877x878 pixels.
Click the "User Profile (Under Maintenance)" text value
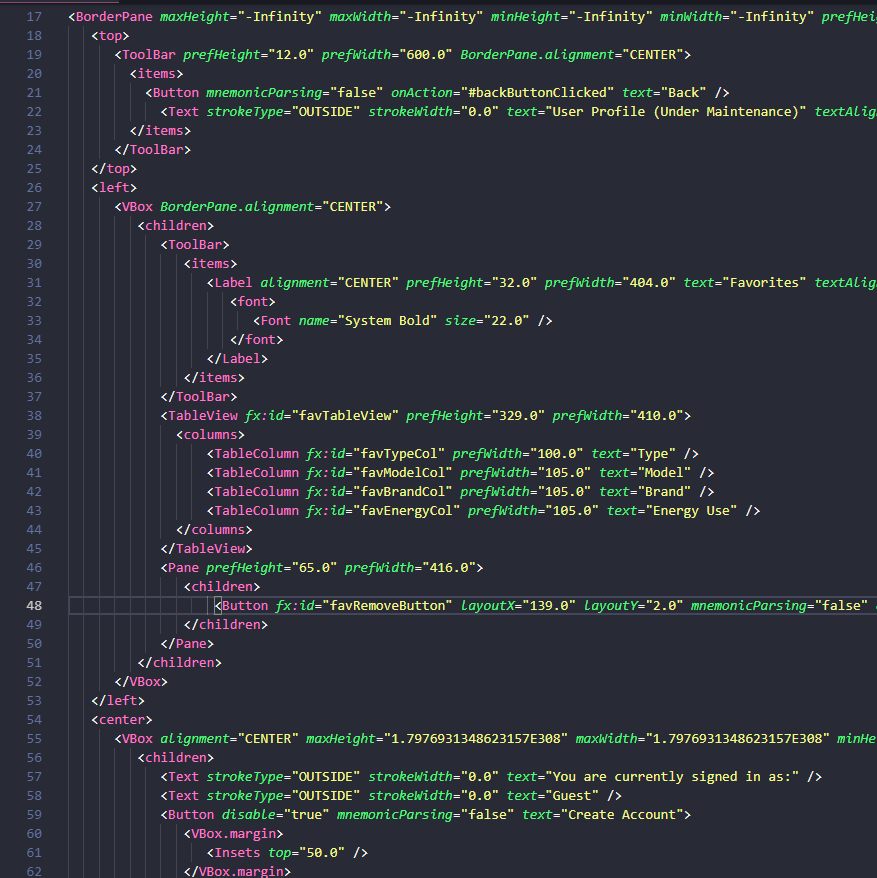(x=675, y=112)
